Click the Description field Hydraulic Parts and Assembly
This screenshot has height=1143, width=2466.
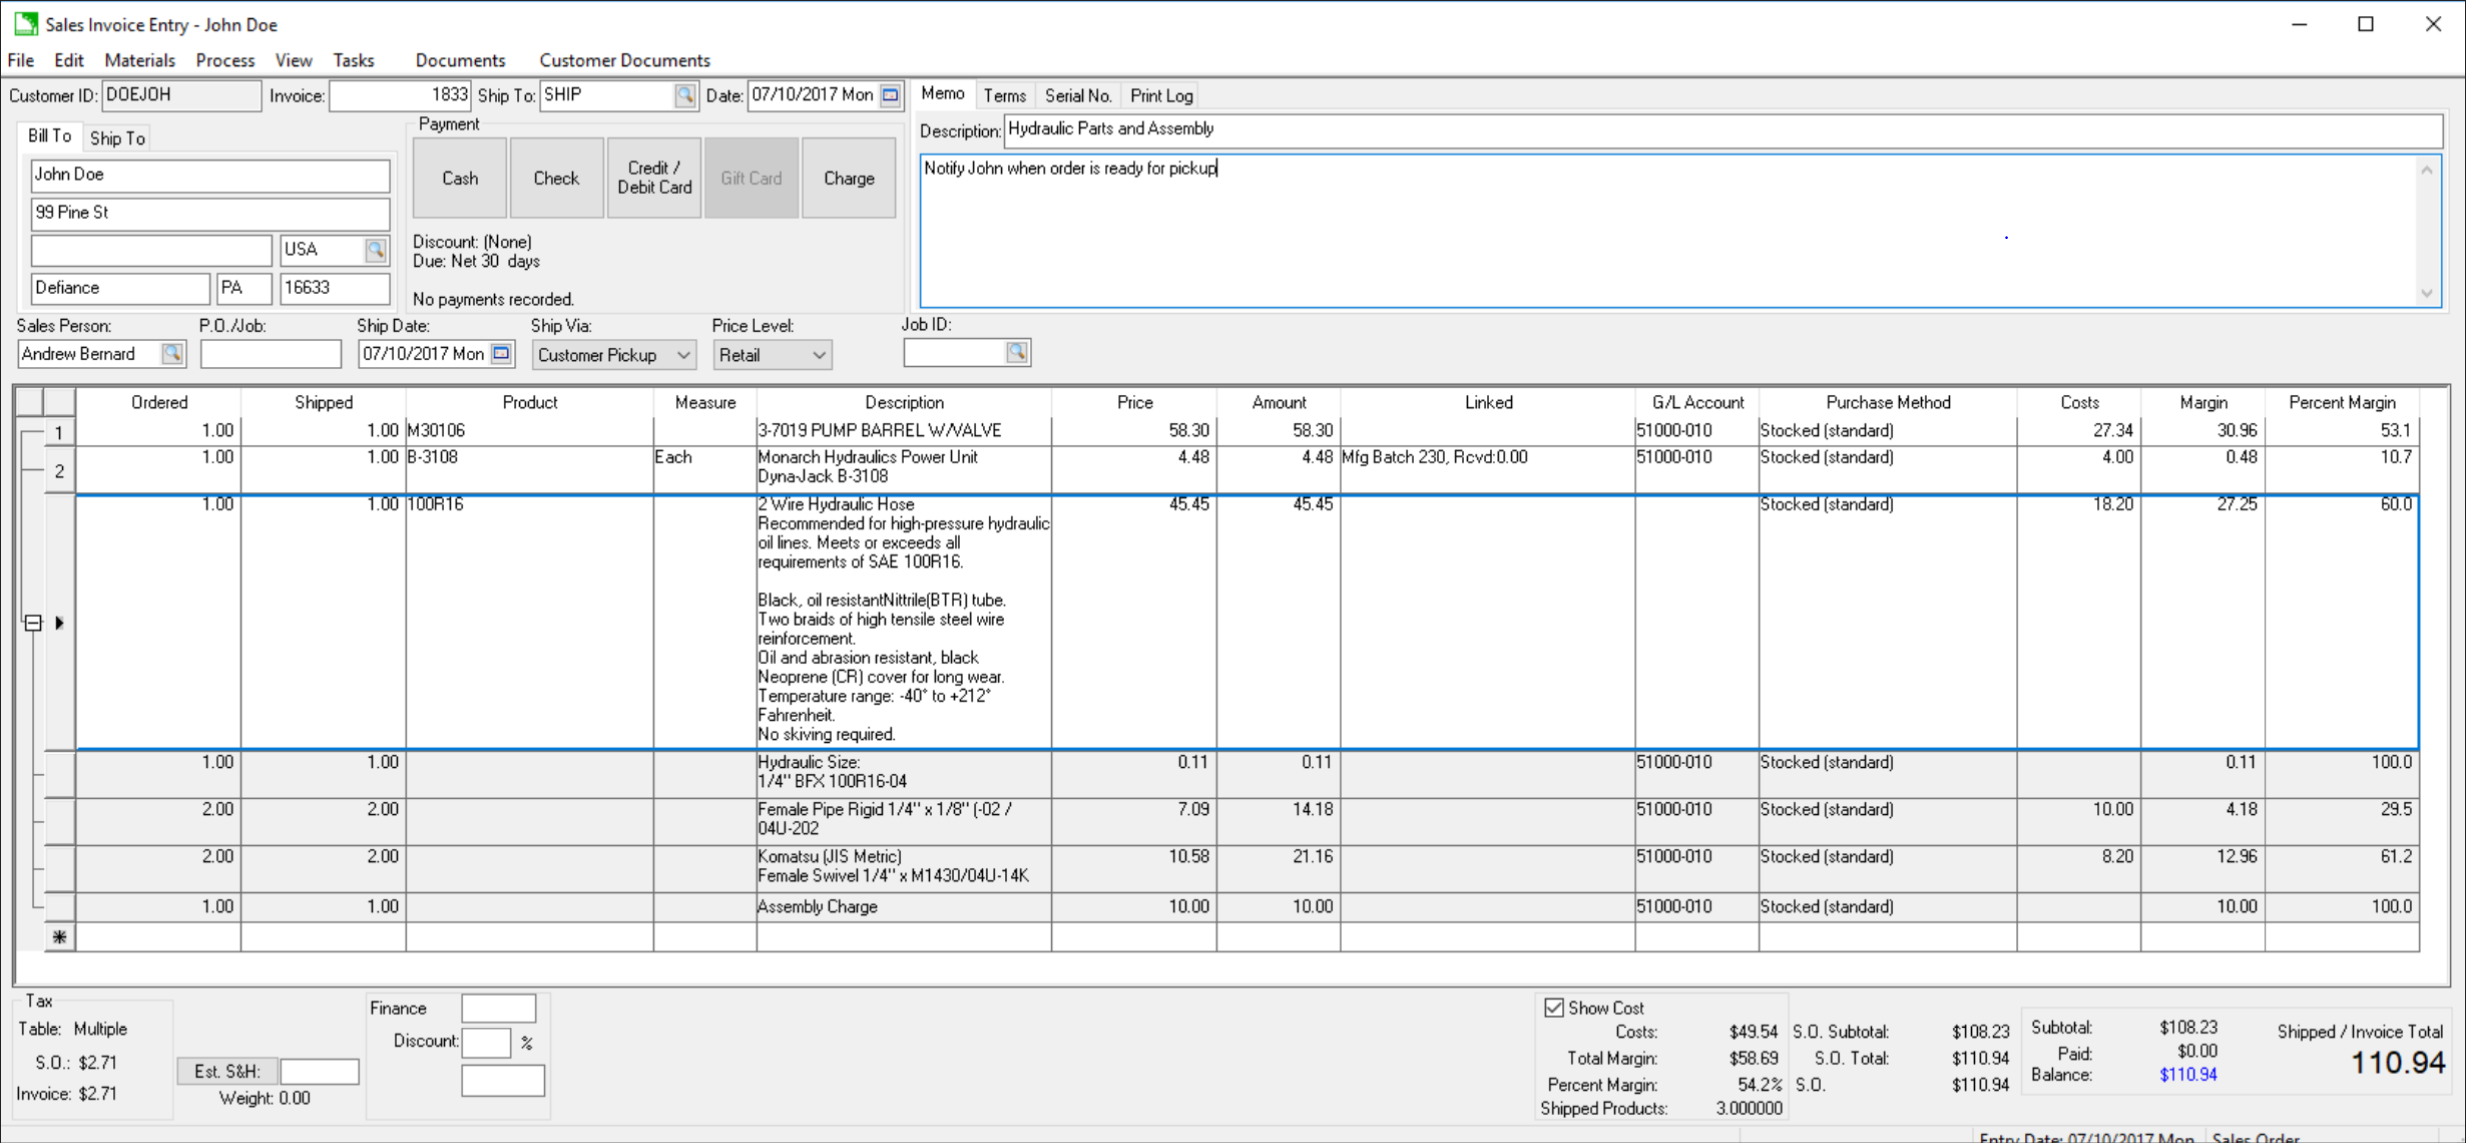point(1723,129)
